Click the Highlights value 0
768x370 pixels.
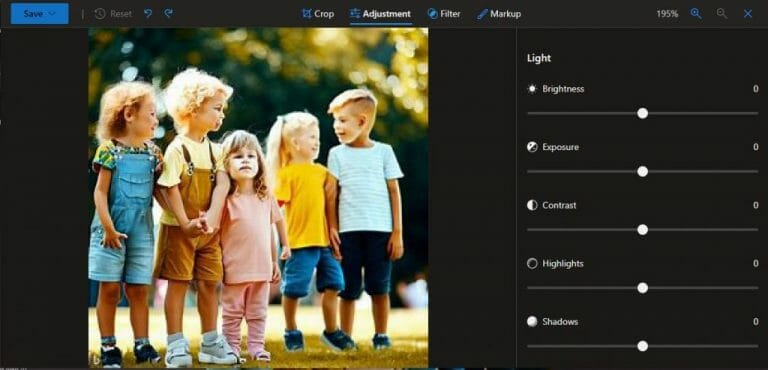tap(756, 264)
